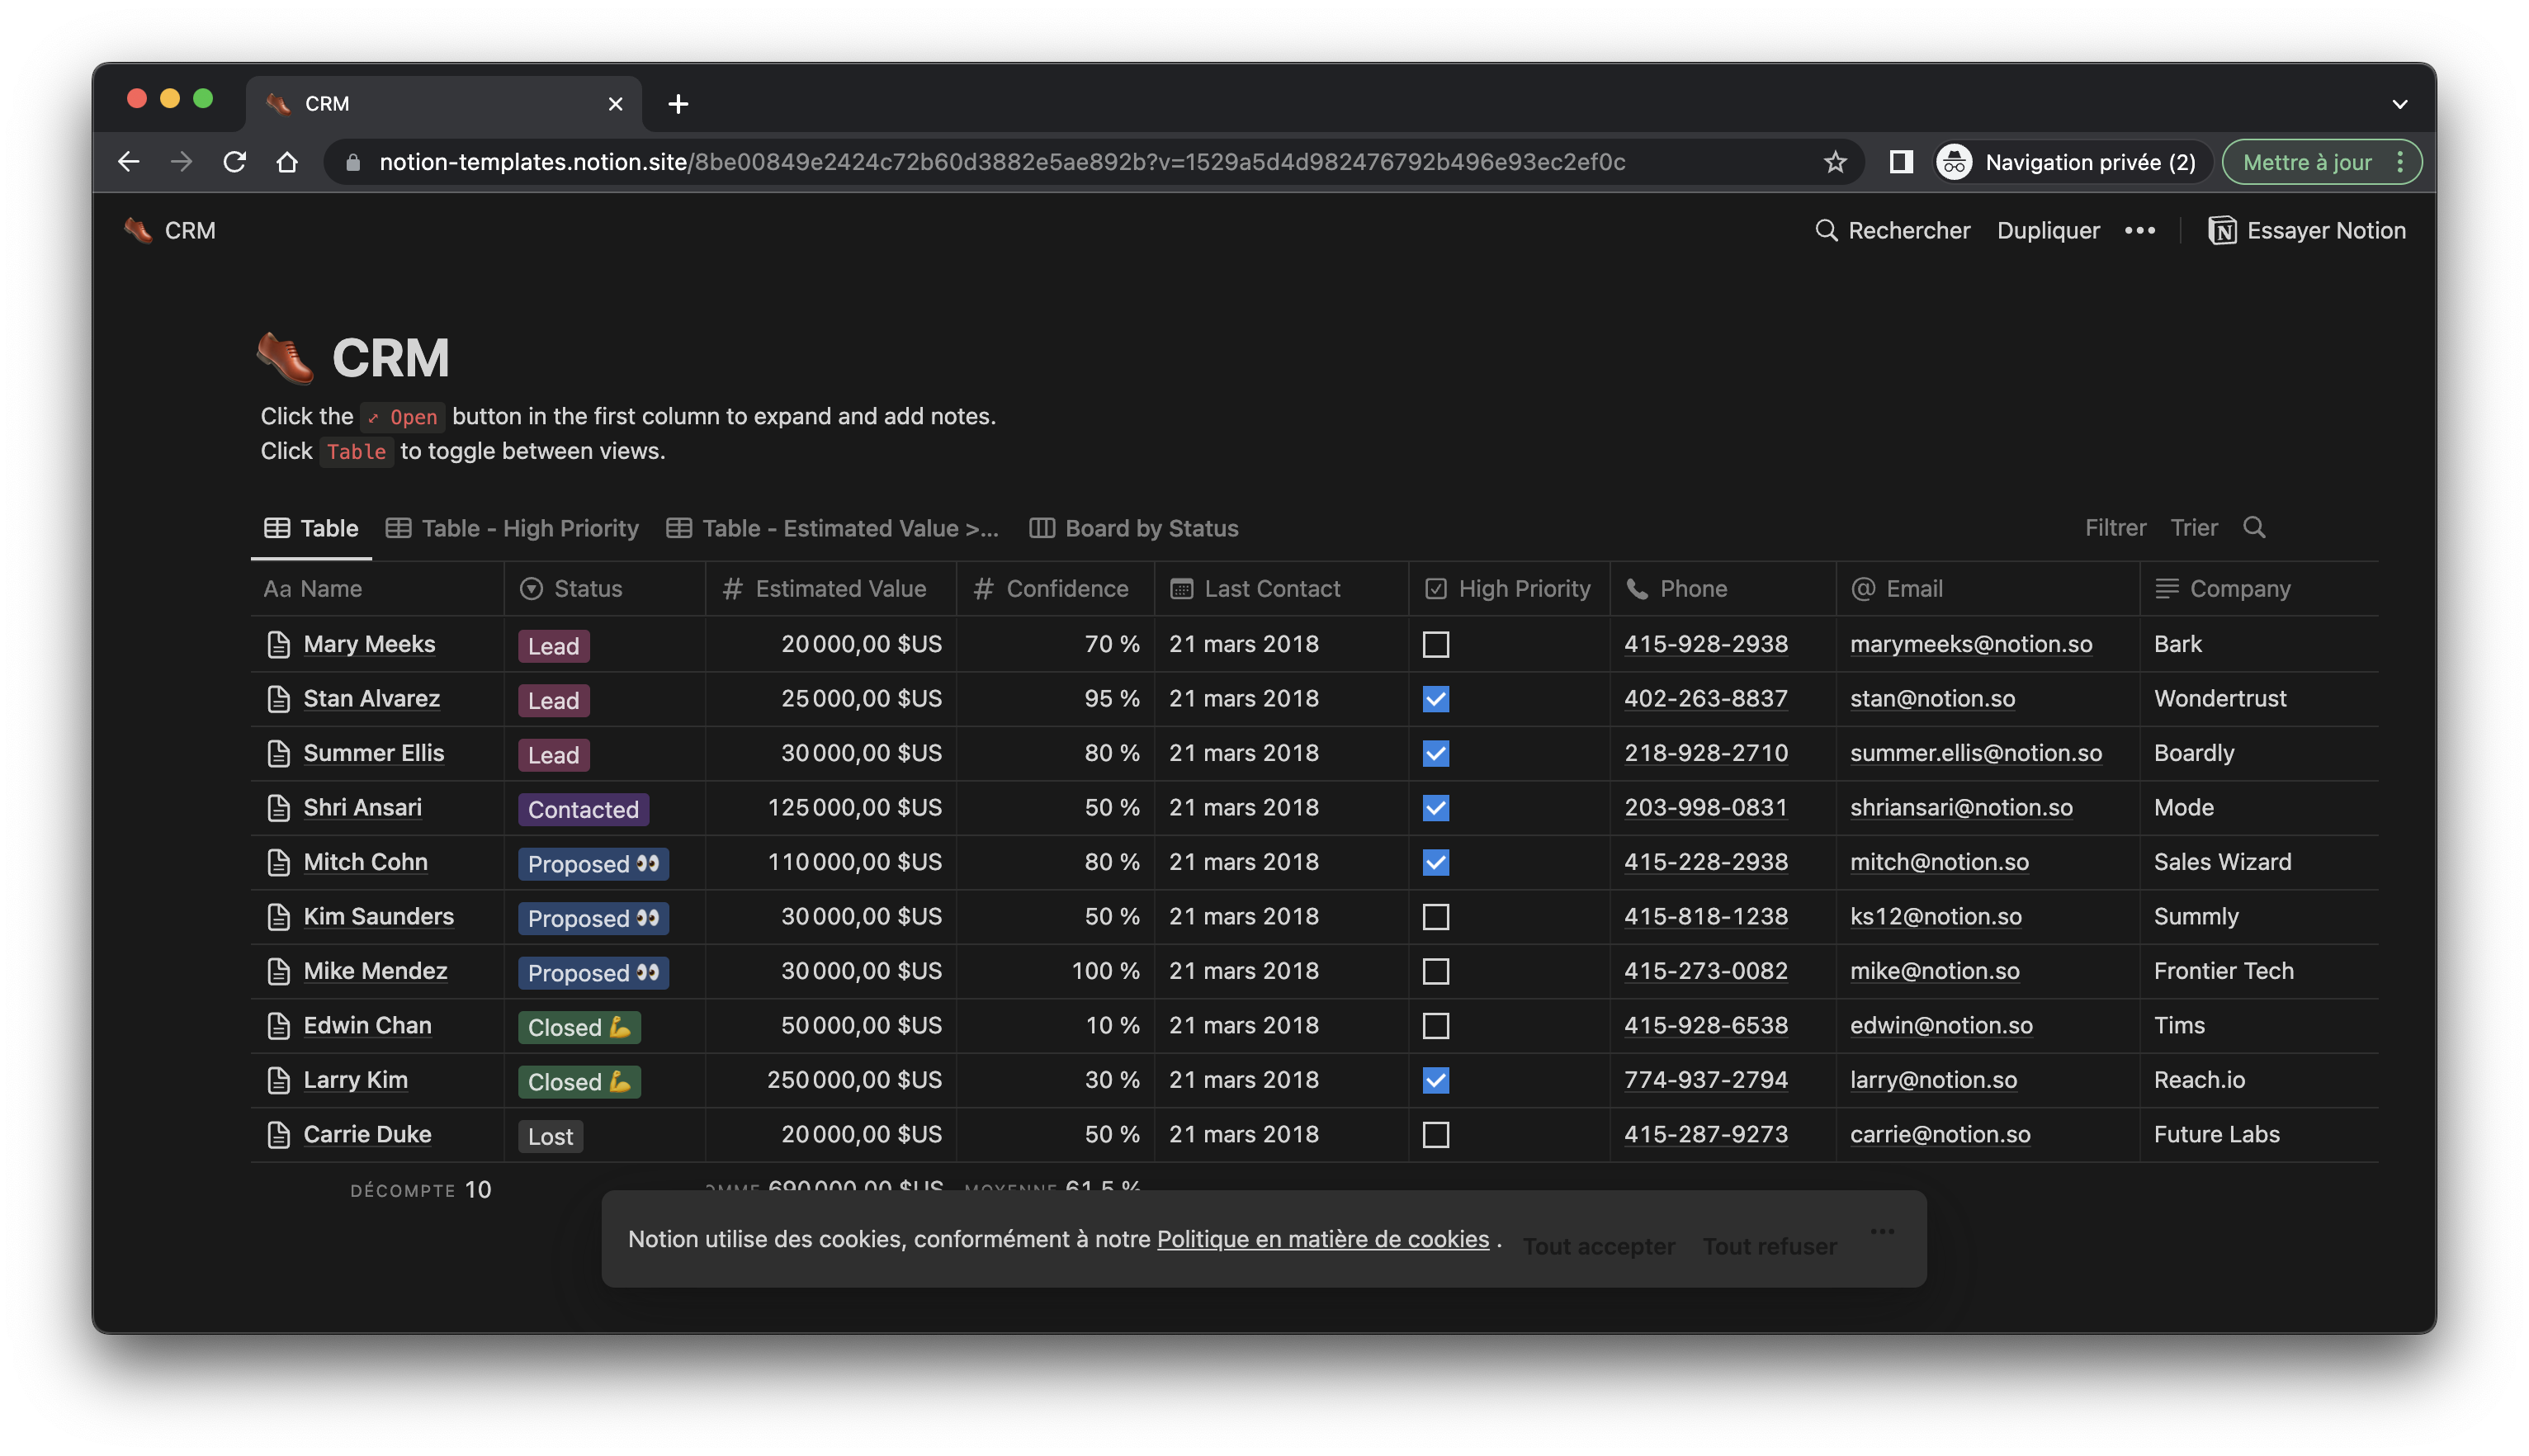The image size is (2529, 1456).
Task: Click the browser page reload icon
Action: click(x=234, y=161)
